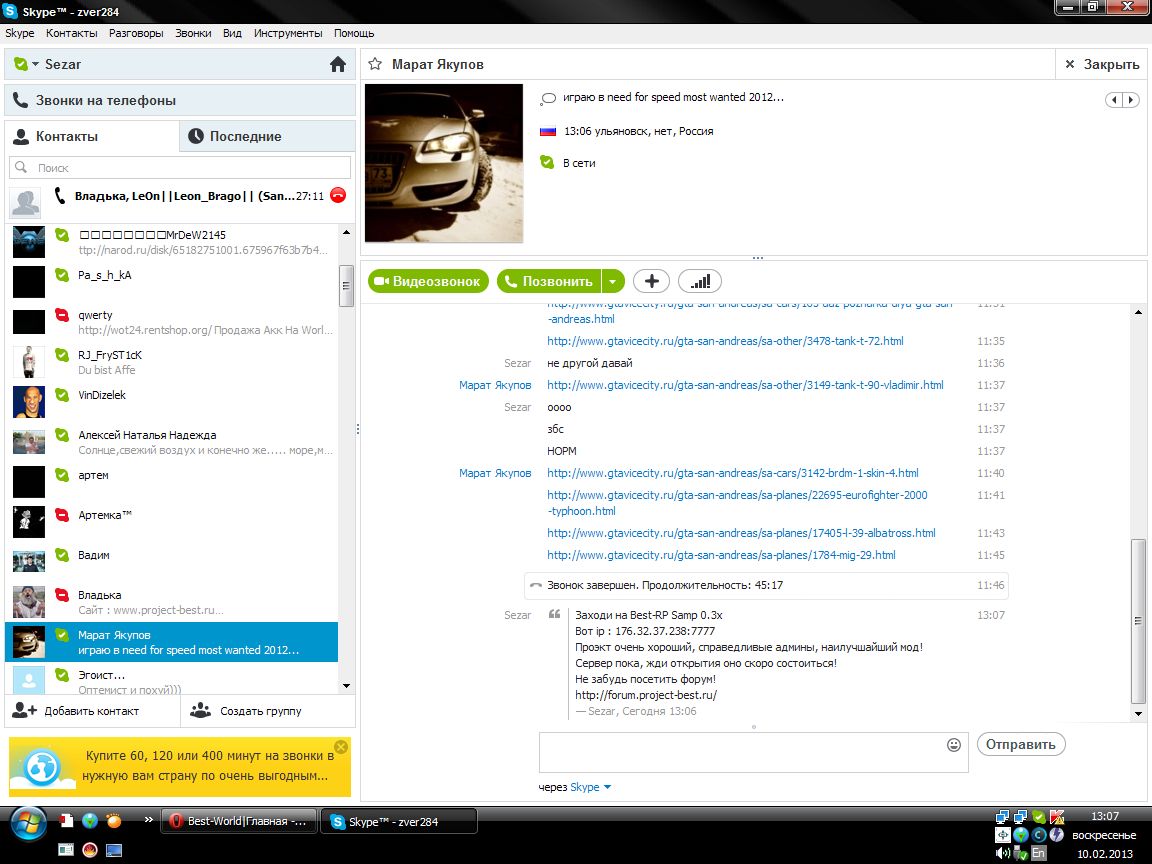The height and width of the screenshot is (864, 1152).
Task: Open the Разговоры menu
Action: coord(136,33)
